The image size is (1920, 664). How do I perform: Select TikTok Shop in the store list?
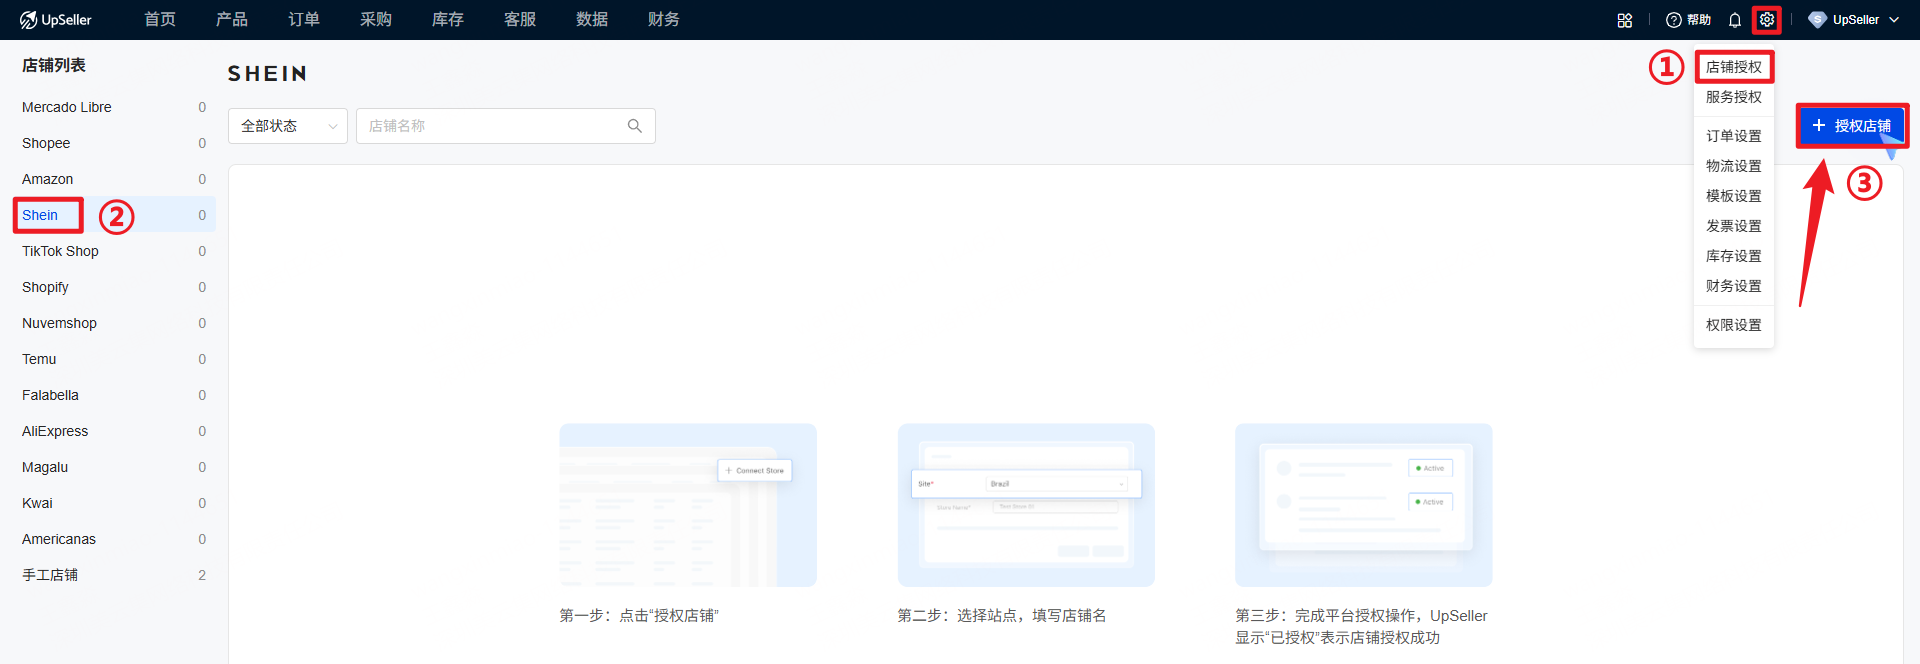pyautogui.click(x=60, y=251)
